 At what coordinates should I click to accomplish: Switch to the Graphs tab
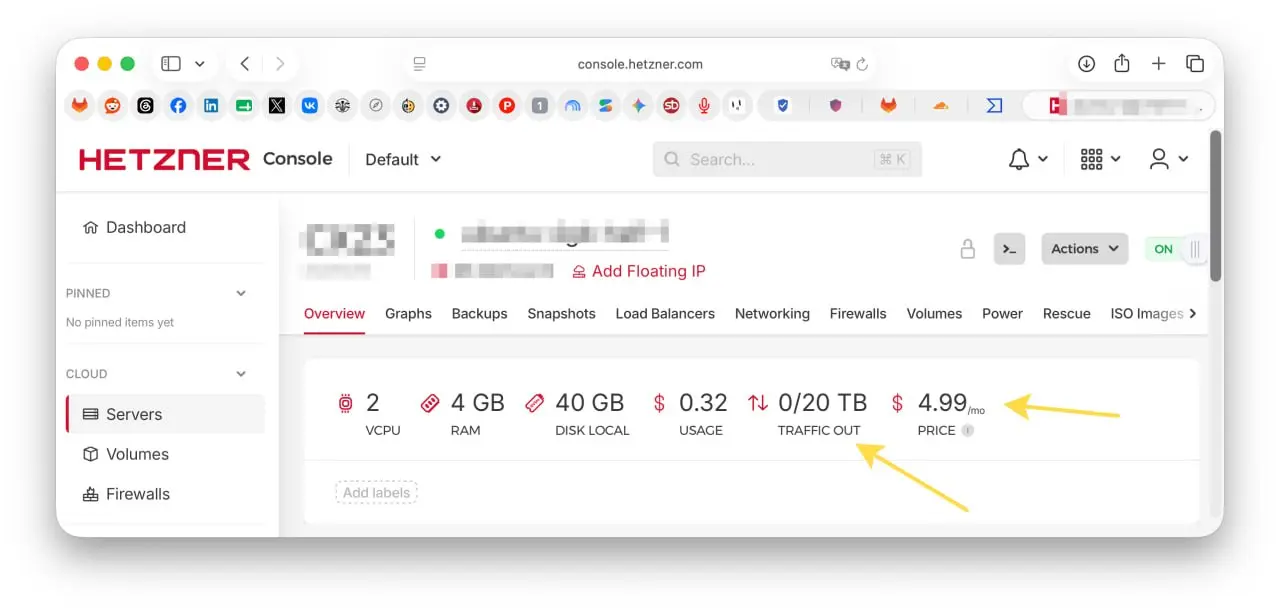tap(408, 313)
